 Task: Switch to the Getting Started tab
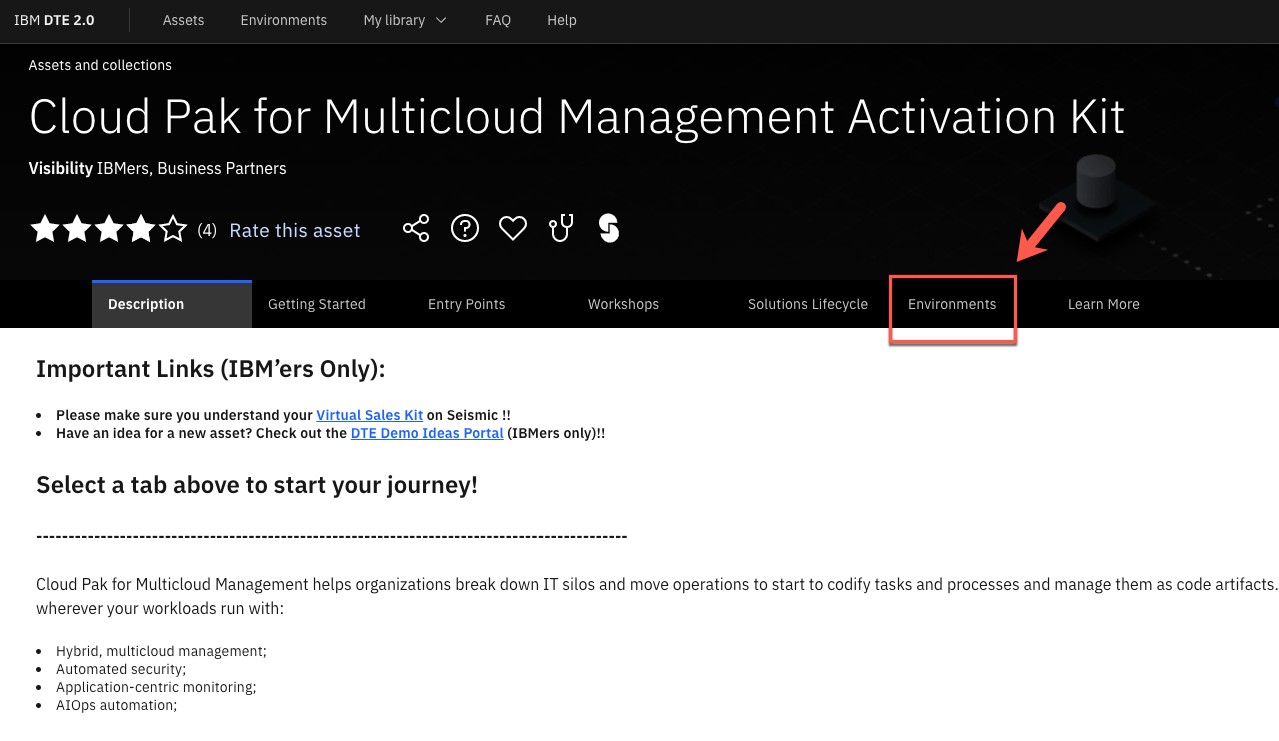click(317, 304)
